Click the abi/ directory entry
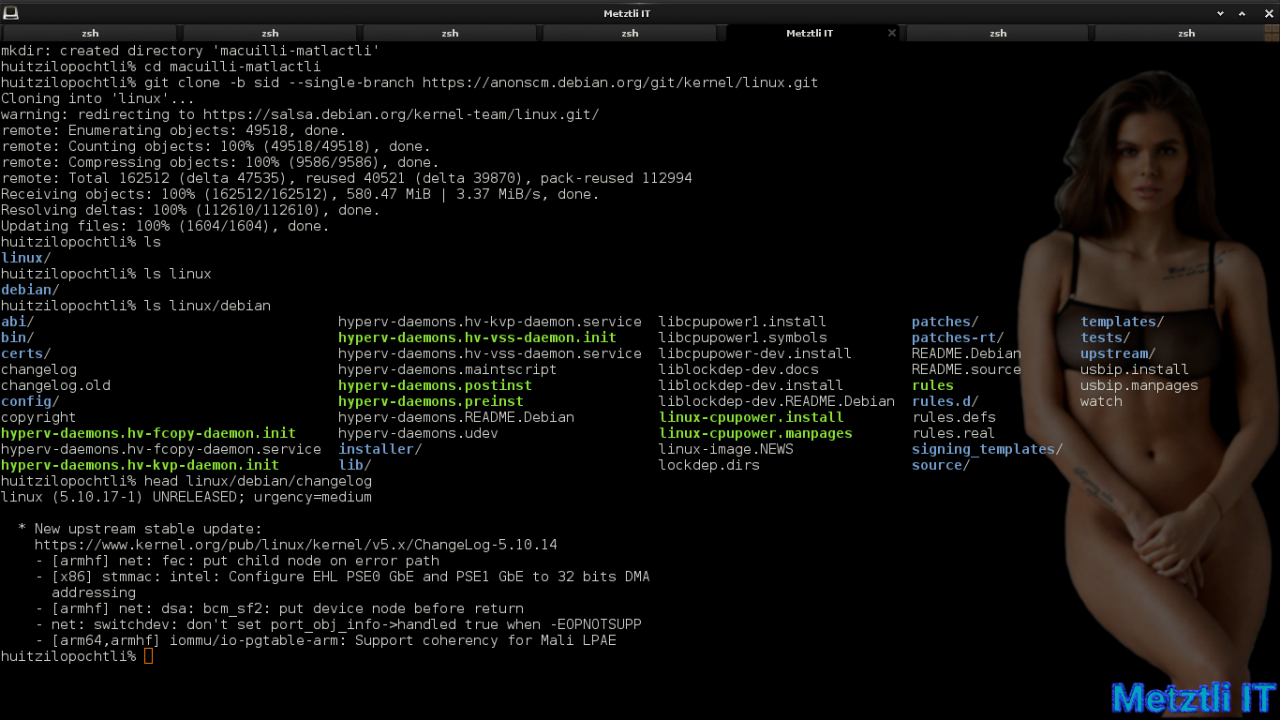Image resolution: width=1280 pixels, height=720 pixels. [x=17, y=321]
